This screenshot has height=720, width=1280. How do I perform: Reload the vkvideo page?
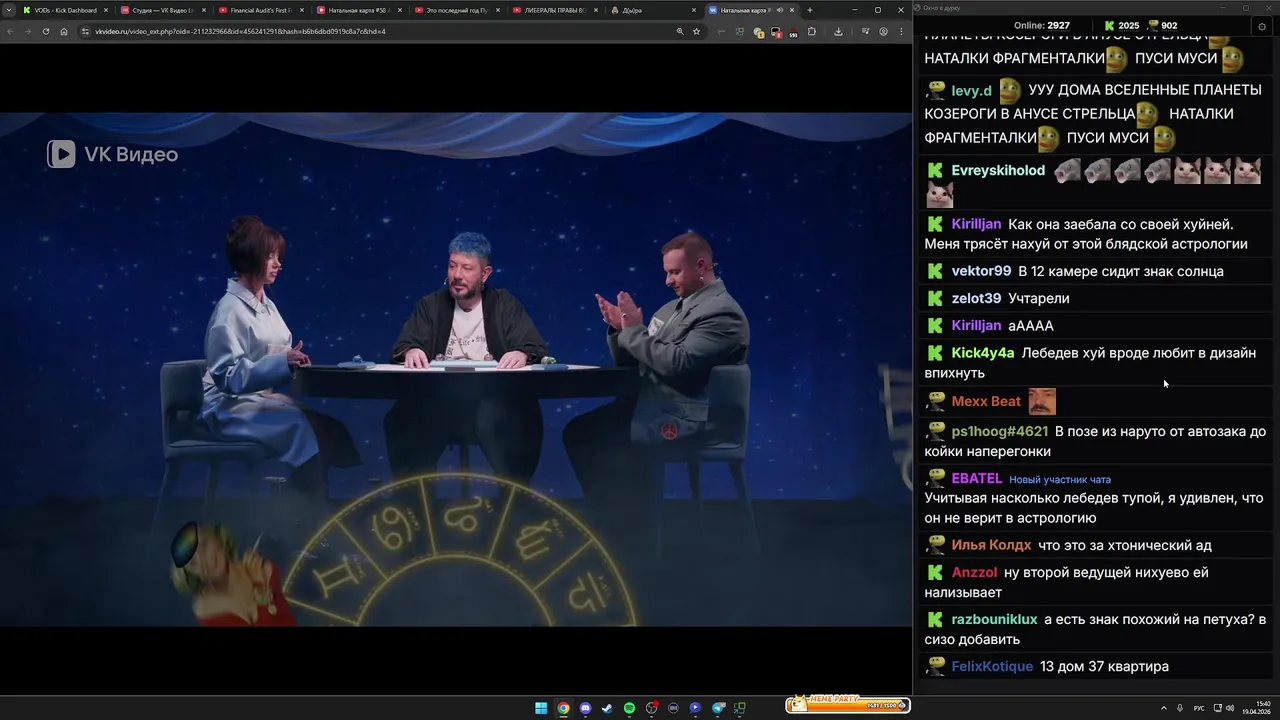point(45,31)
